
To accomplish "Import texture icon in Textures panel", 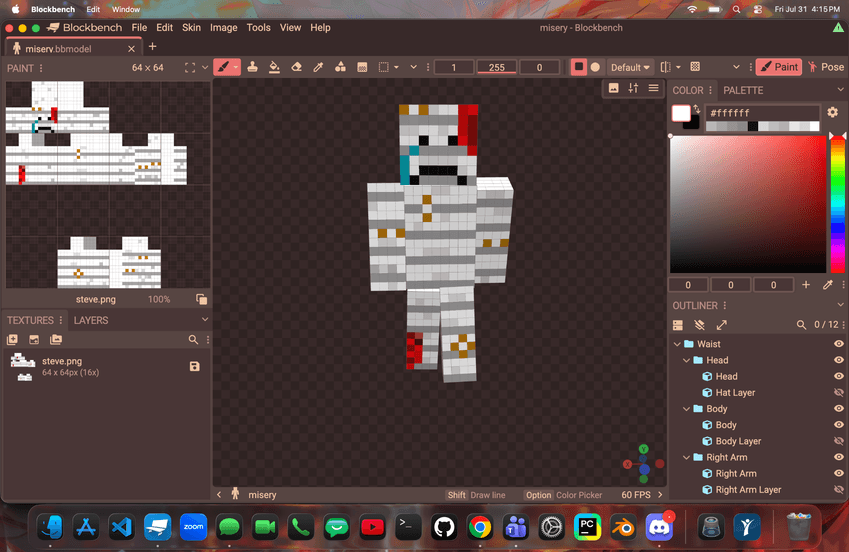I will pos(34,340).
